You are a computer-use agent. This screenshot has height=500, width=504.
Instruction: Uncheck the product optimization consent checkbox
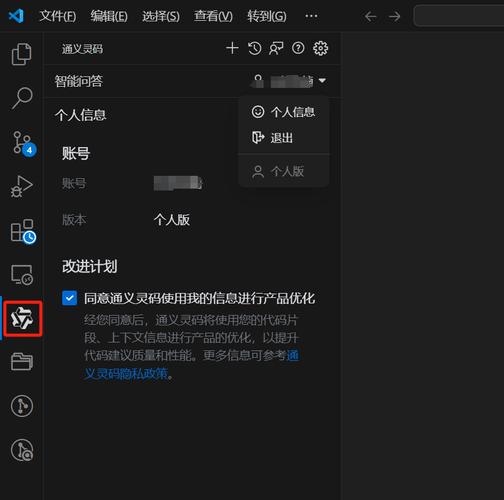[x=69, y=298]
